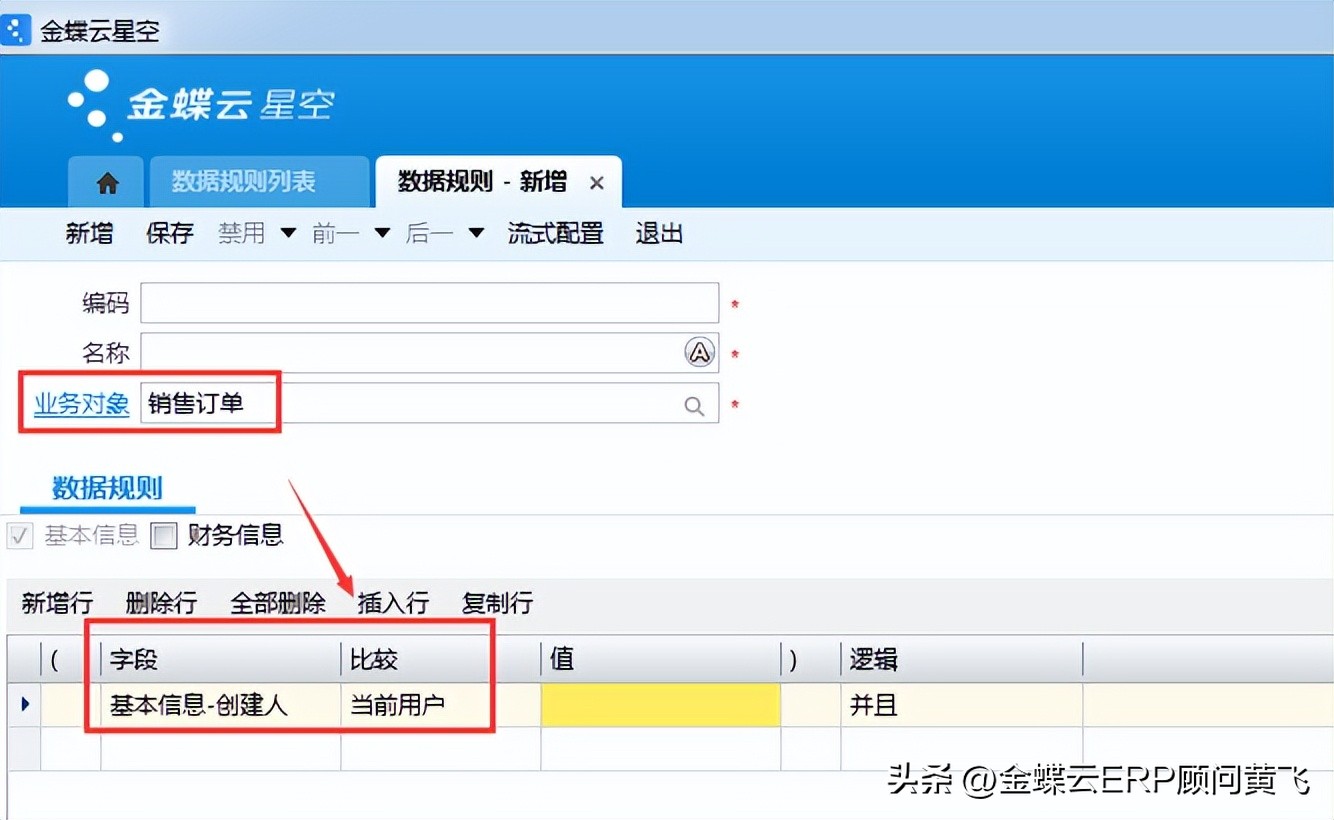
Task: Open 流式配置 from the toolbar
Action: [555, 234]
